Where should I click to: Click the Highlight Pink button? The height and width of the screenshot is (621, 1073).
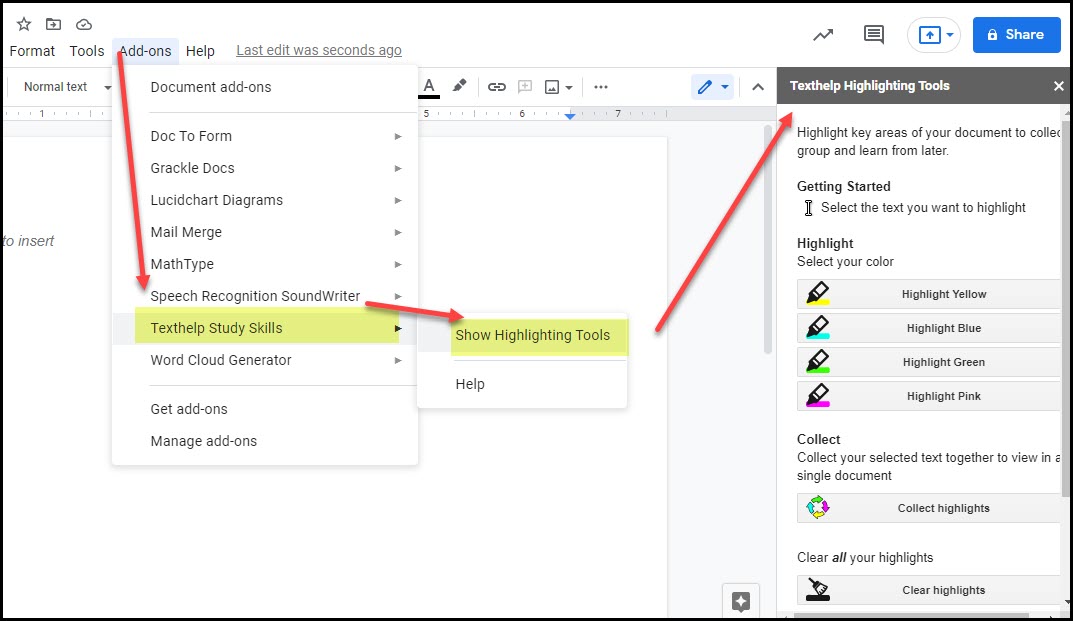coord(929,396)
